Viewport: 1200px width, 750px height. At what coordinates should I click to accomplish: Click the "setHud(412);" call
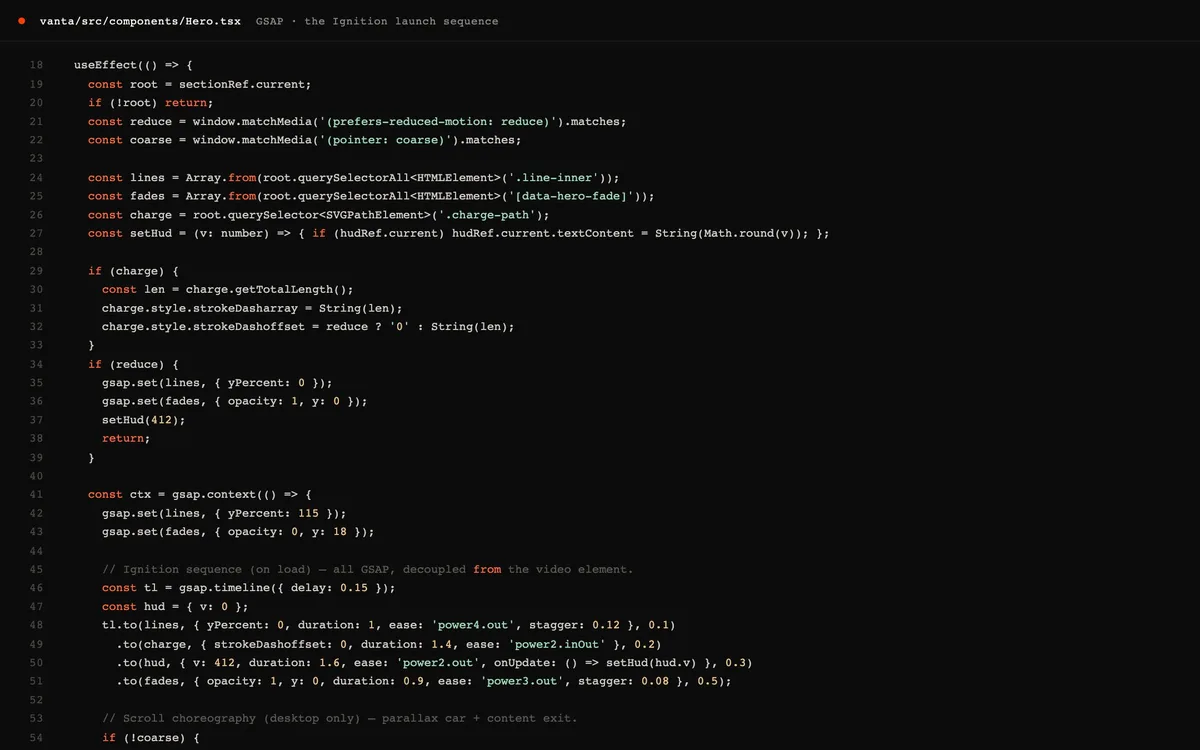point(144,420)
